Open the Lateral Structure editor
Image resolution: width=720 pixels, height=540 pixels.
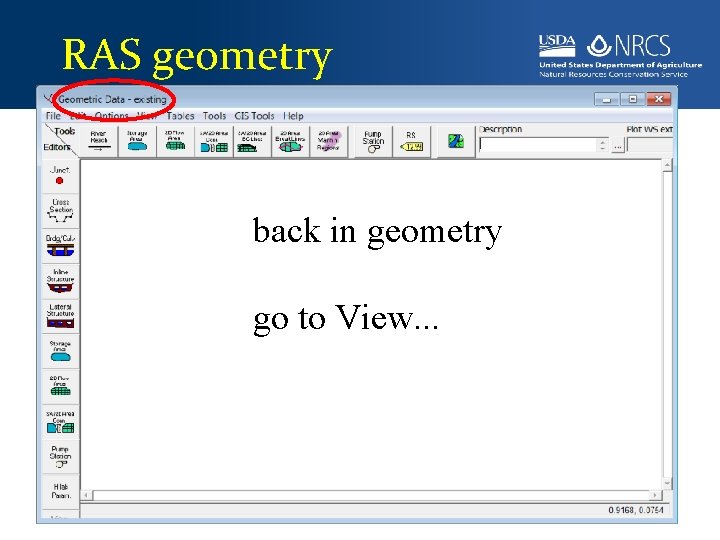tap(60, 316)
